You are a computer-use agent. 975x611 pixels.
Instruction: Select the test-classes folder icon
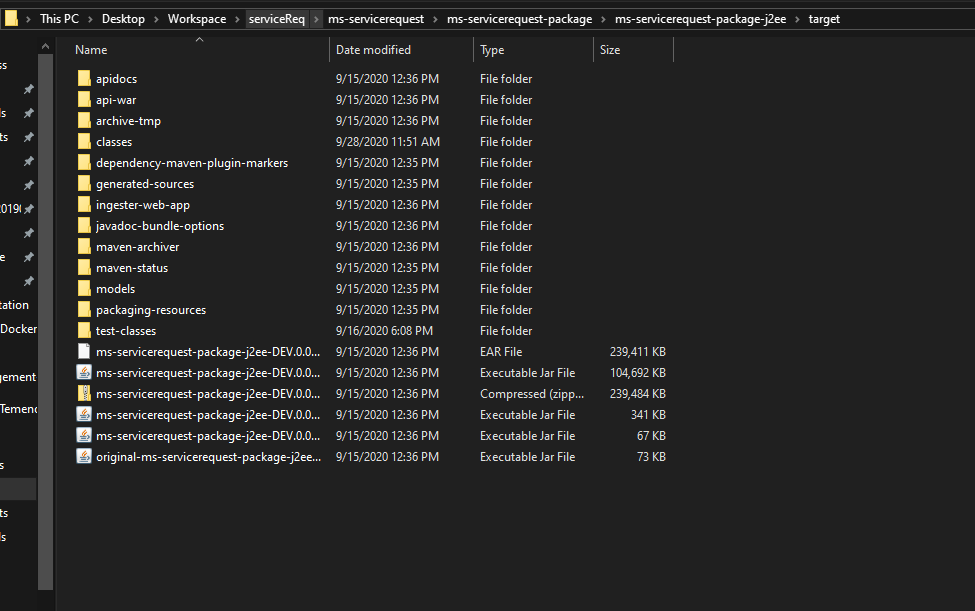pos(84,331)
